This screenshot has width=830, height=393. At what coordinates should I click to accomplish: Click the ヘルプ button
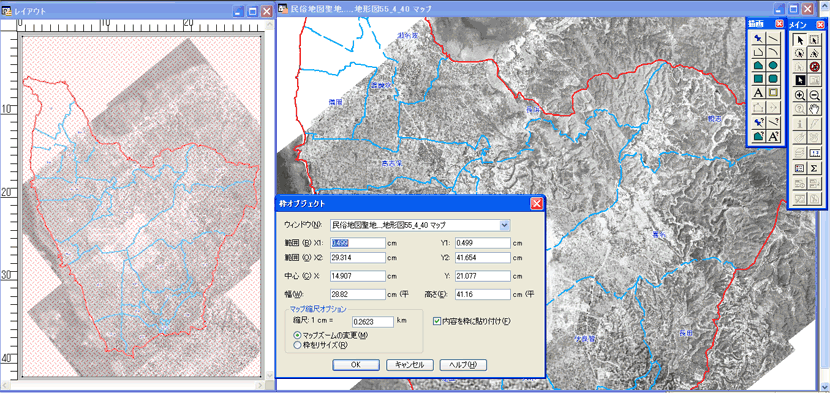(x=463, y=365)
